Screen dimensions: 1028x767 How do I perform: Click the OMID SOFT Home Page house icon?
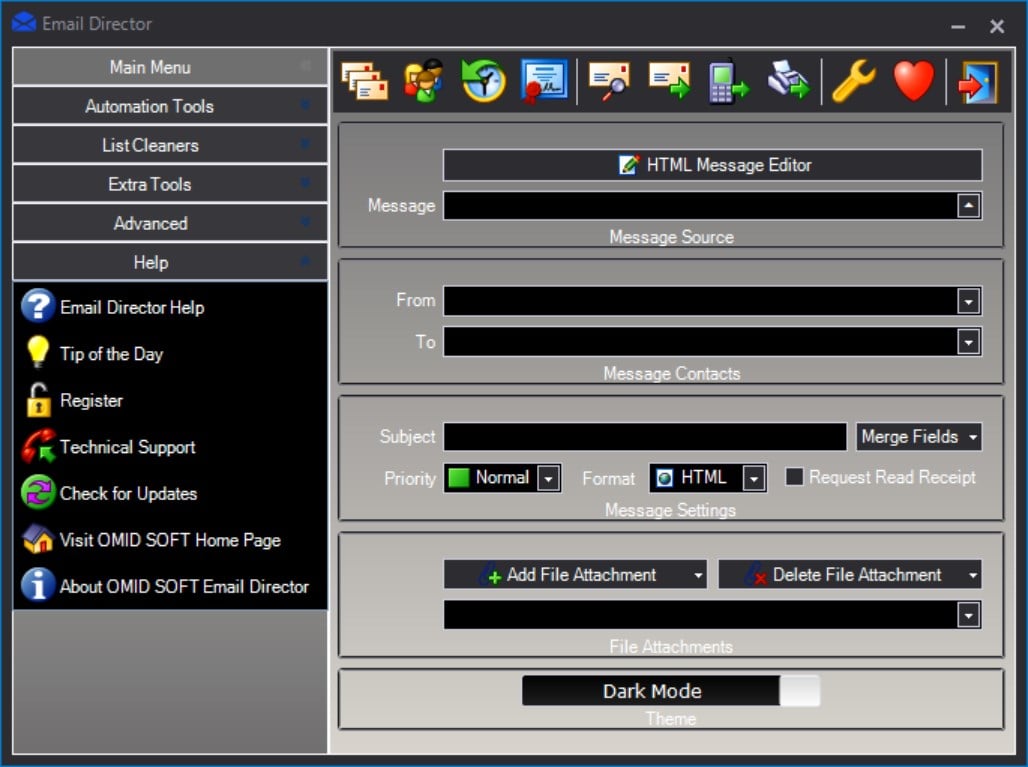(x=38, y=539)
